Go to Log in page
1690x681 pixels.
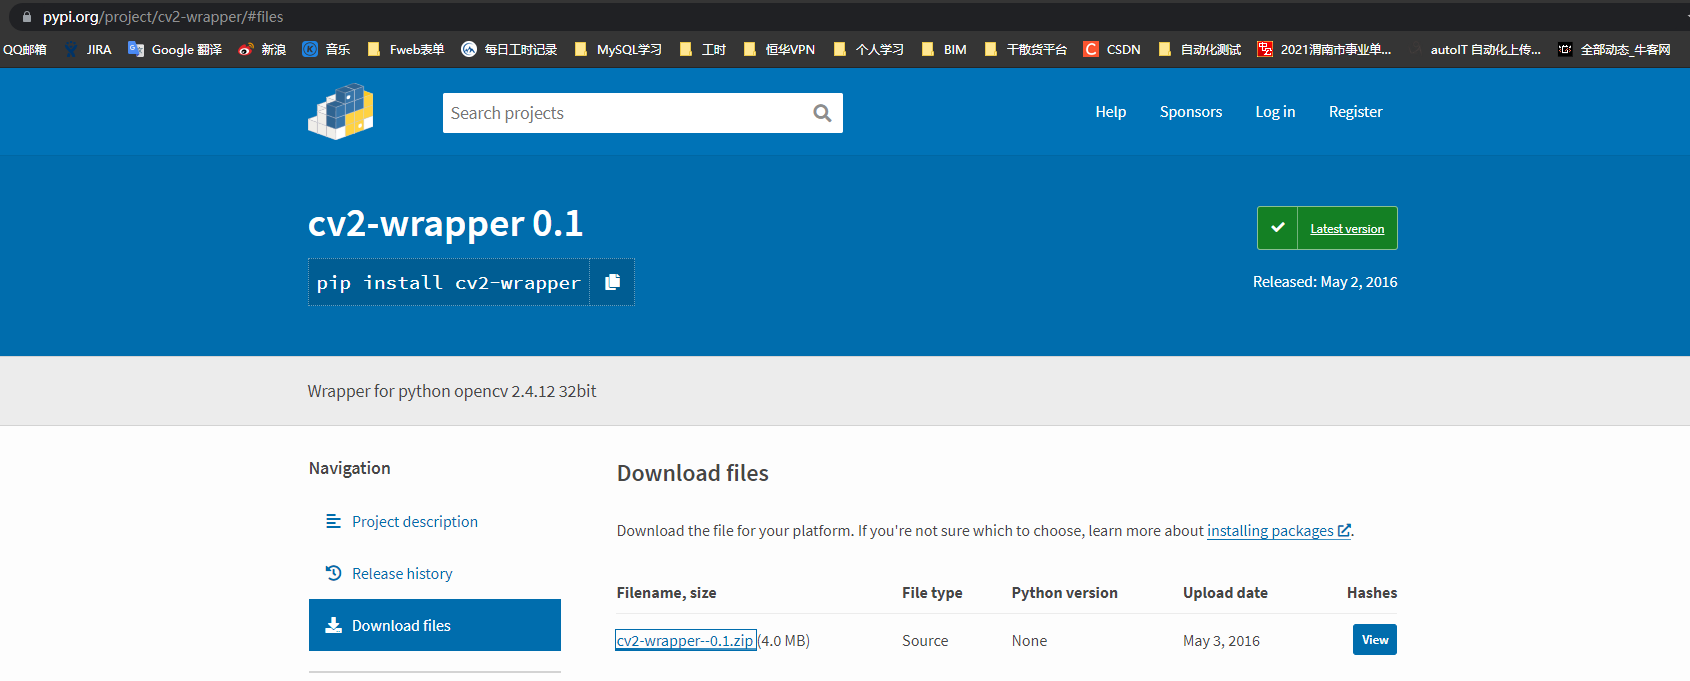[x=1275, y=112]
